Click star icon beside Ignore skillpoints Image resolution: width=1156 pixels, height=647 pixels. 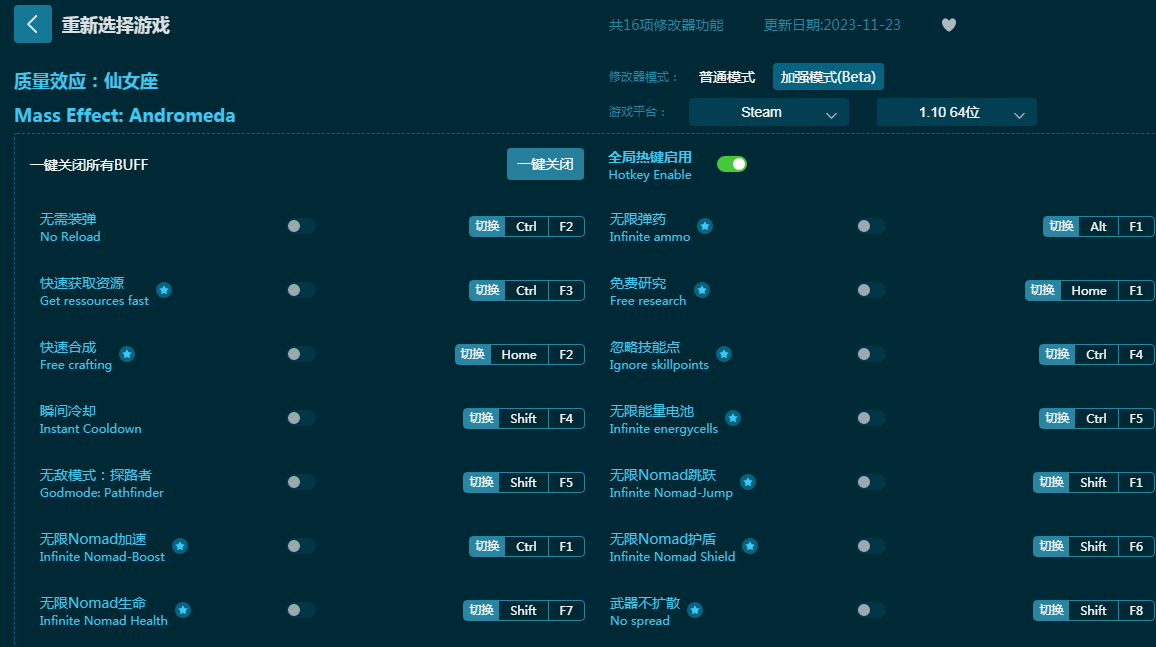pyautogui.click(x=724, y=354)
